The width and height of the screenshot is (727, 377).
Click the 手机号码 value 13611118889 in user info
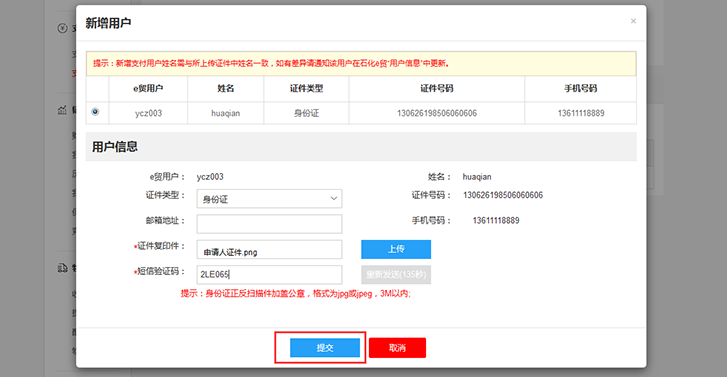(x=496, y=221)
